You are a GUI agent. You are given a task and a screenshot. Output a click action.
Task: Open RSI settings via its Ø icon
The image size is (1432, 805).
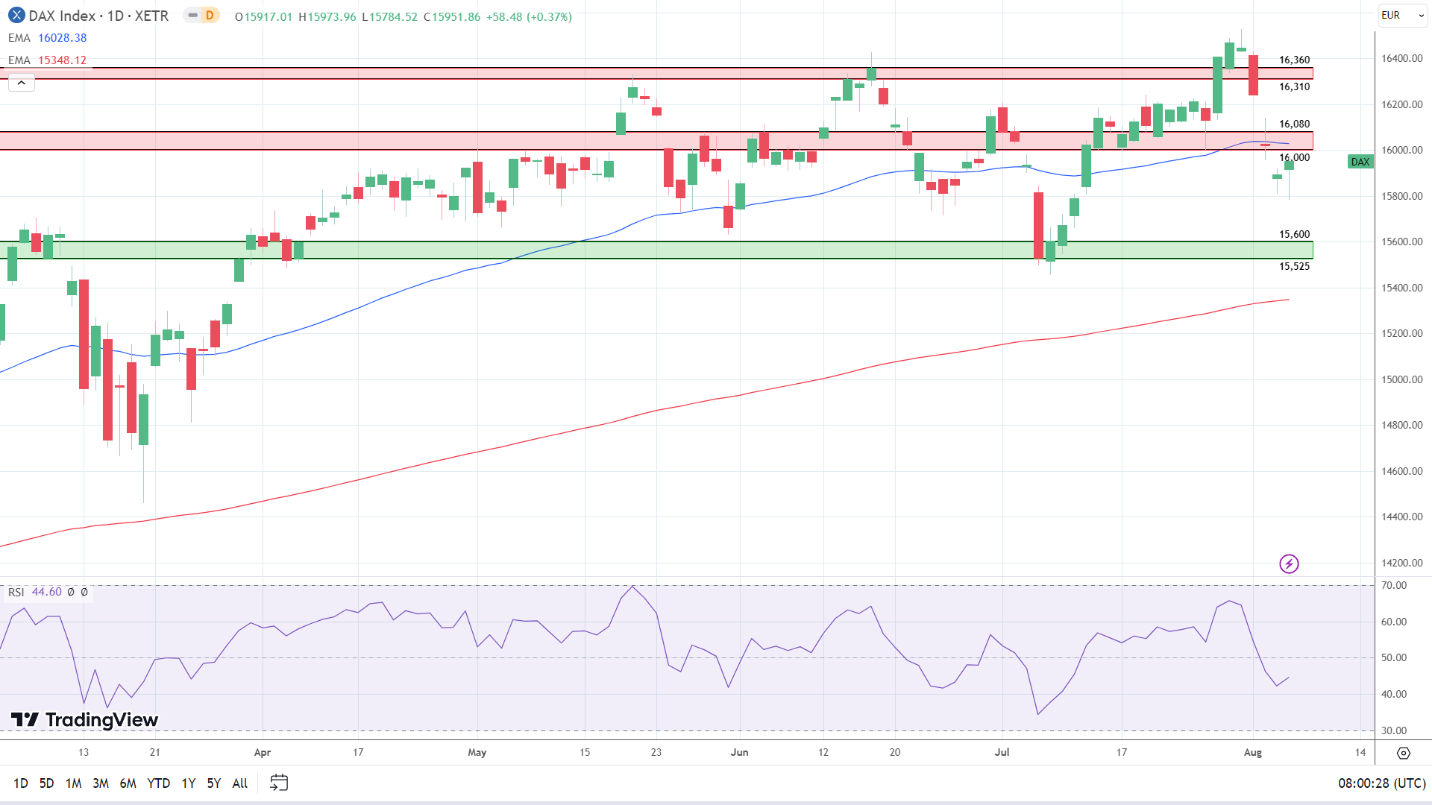click(x=70, y=592)
